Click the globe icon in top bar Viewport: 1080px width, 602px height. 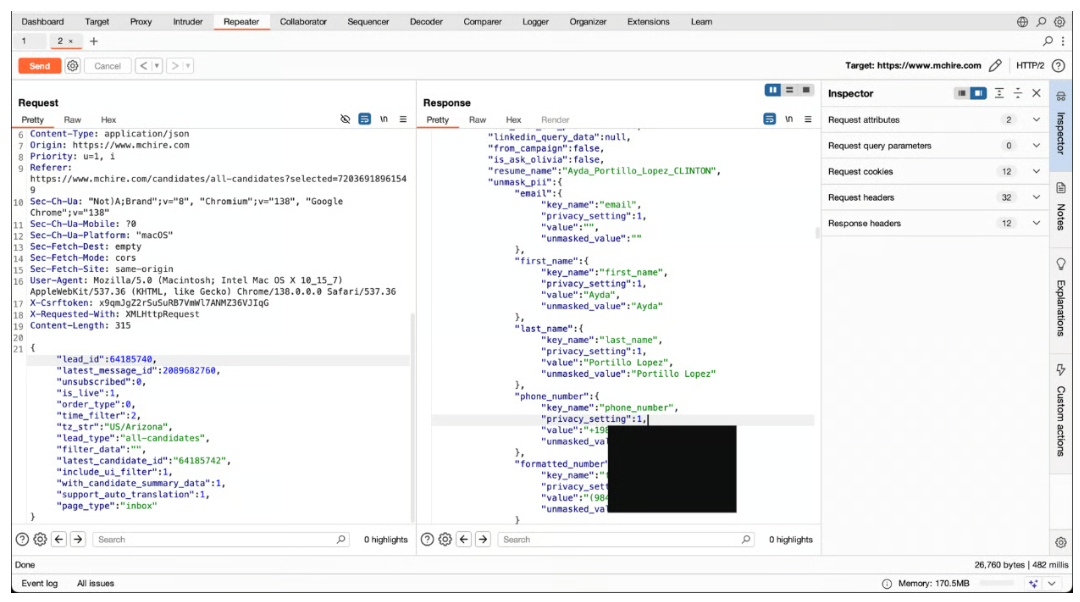point(1022,21)
